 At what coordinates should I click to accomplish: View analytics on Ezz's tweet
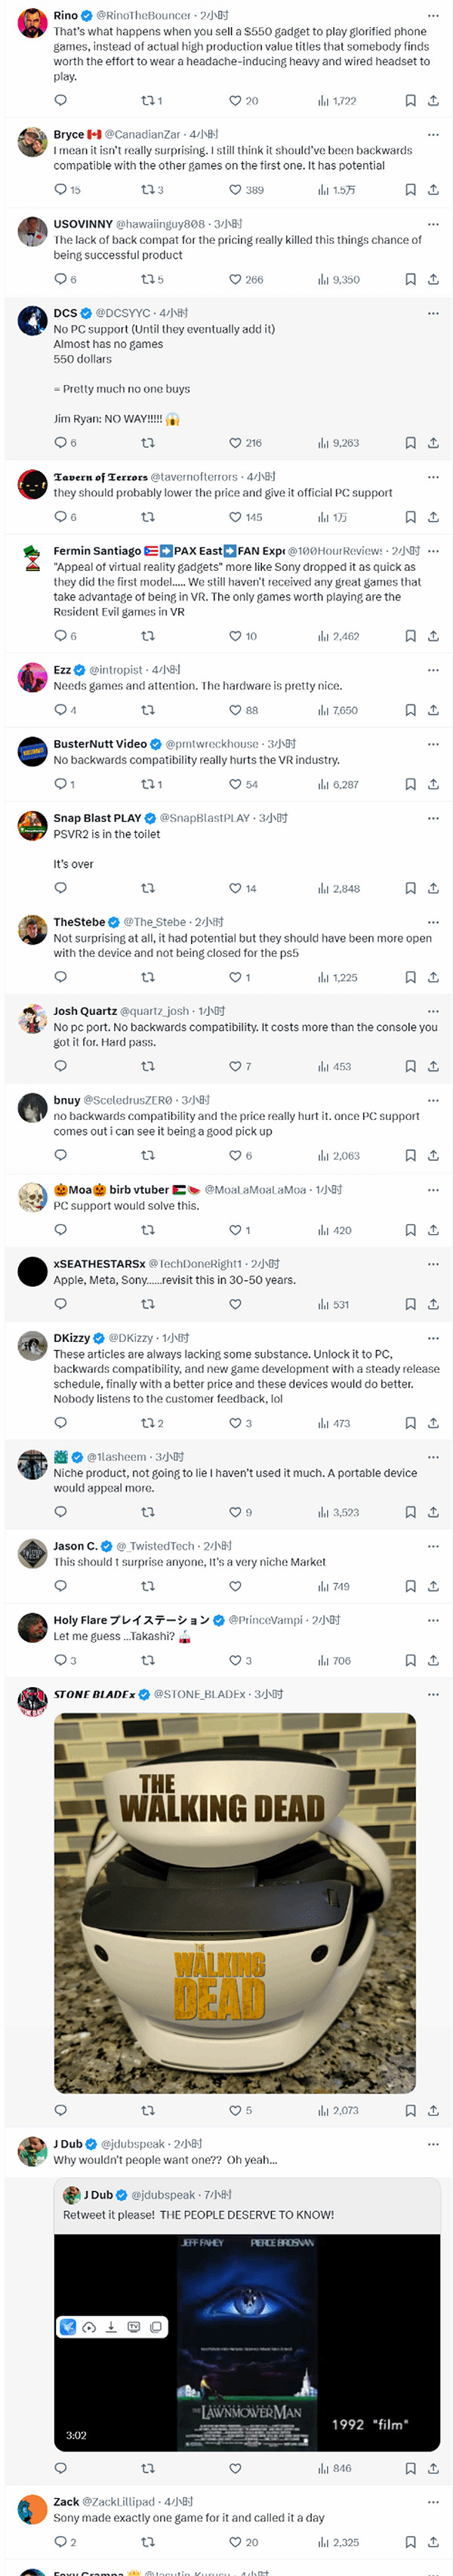(335, 710)
